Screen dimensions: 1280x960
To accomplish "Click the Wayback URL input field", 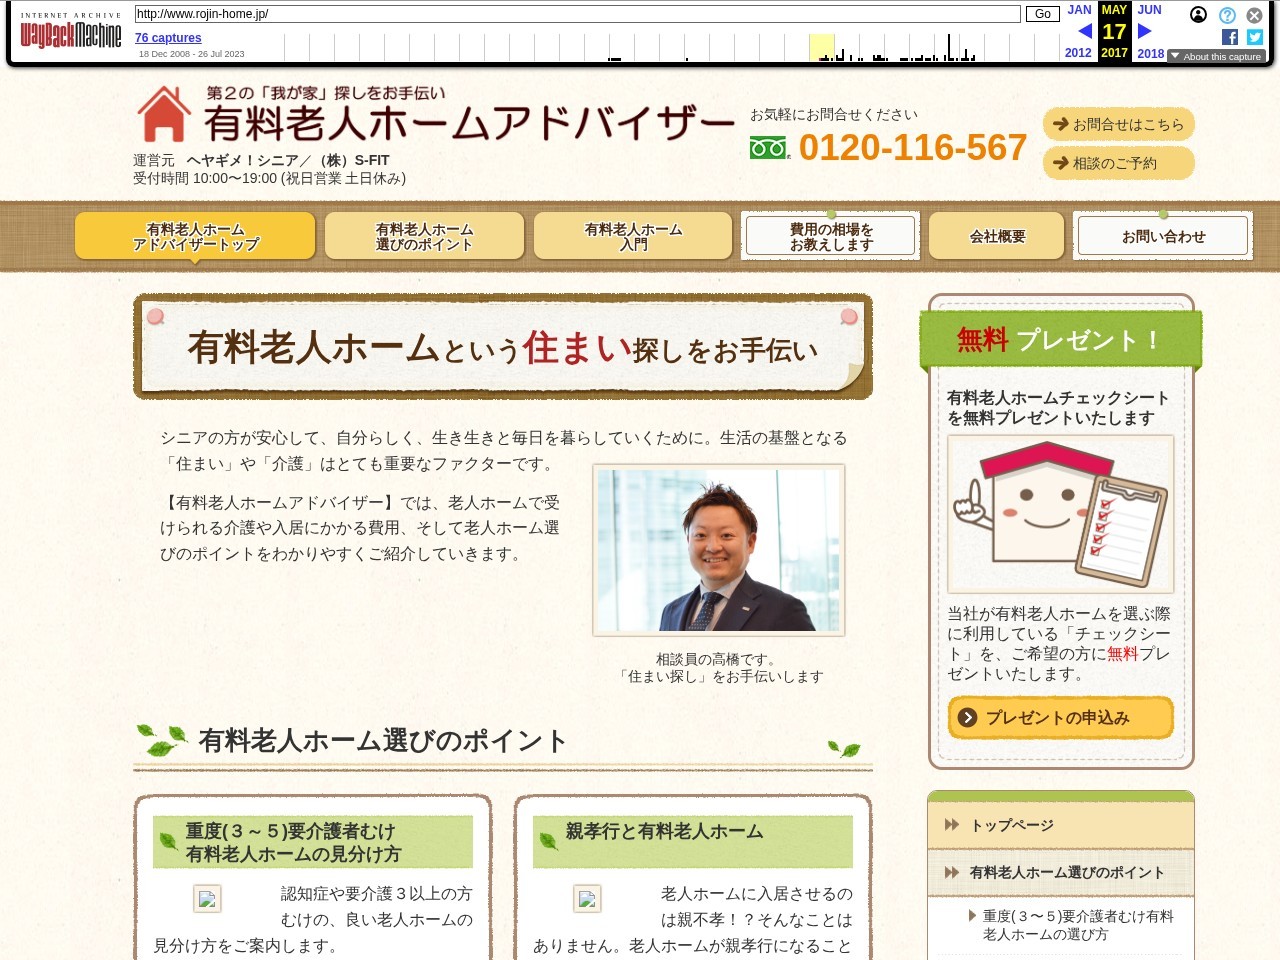I will coord(577,14).
